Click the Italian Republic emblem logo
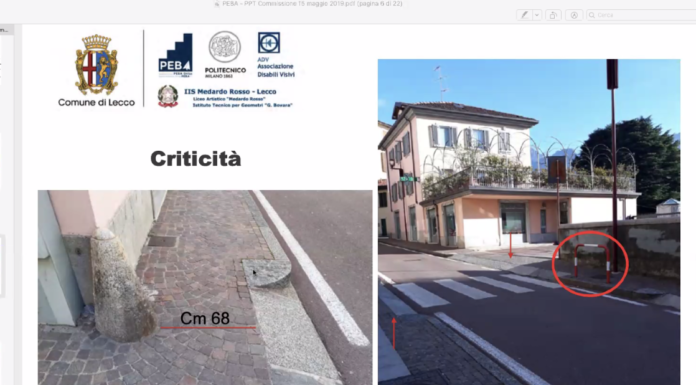 [168, 96]
